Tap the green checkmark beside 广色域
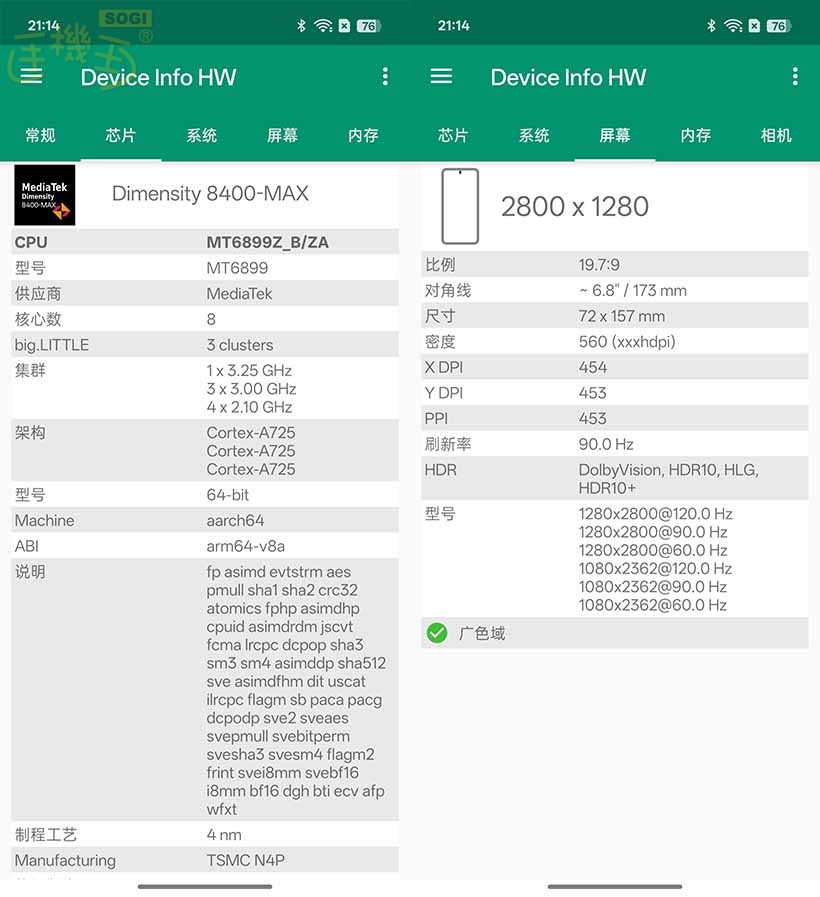 (x=437, y=633)
